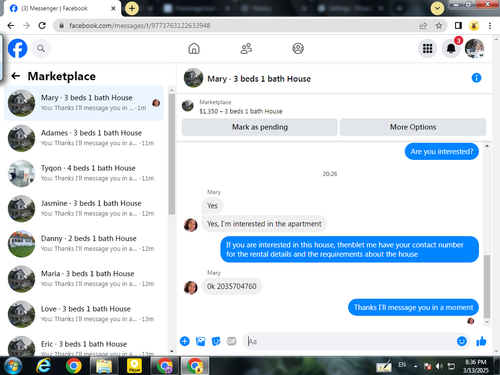Share this page via the address bar icon
This screenshot has height=375, width=500.
[423, 26]
